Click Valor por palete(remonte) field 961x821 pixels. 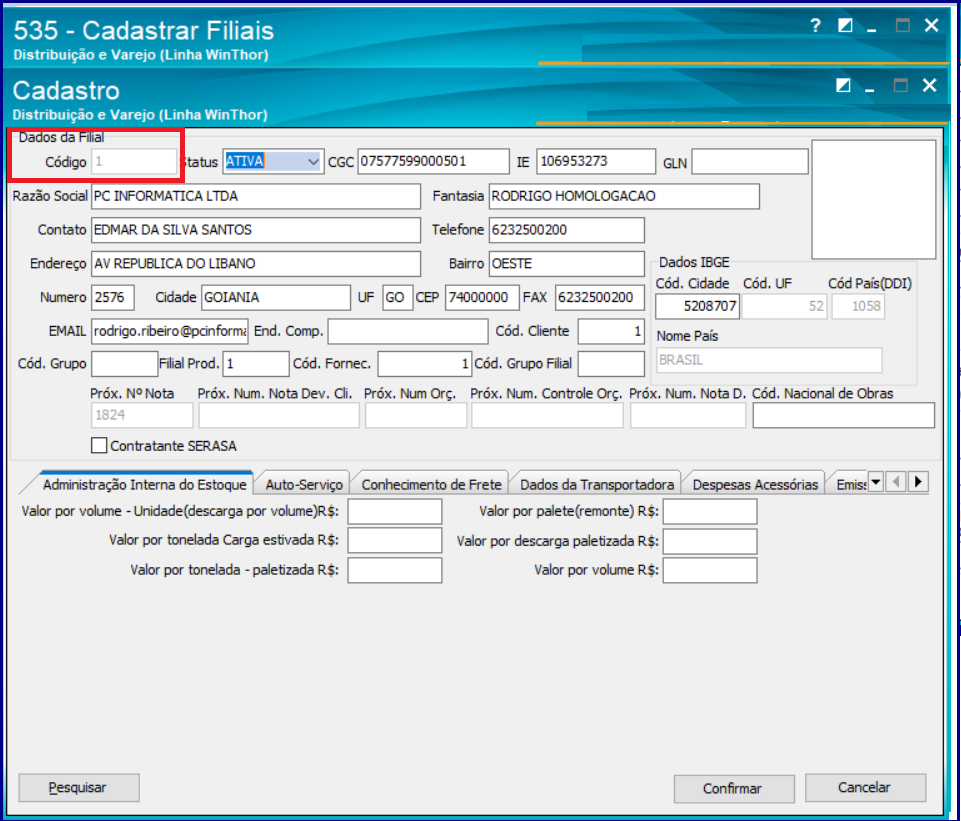point(710,512)
